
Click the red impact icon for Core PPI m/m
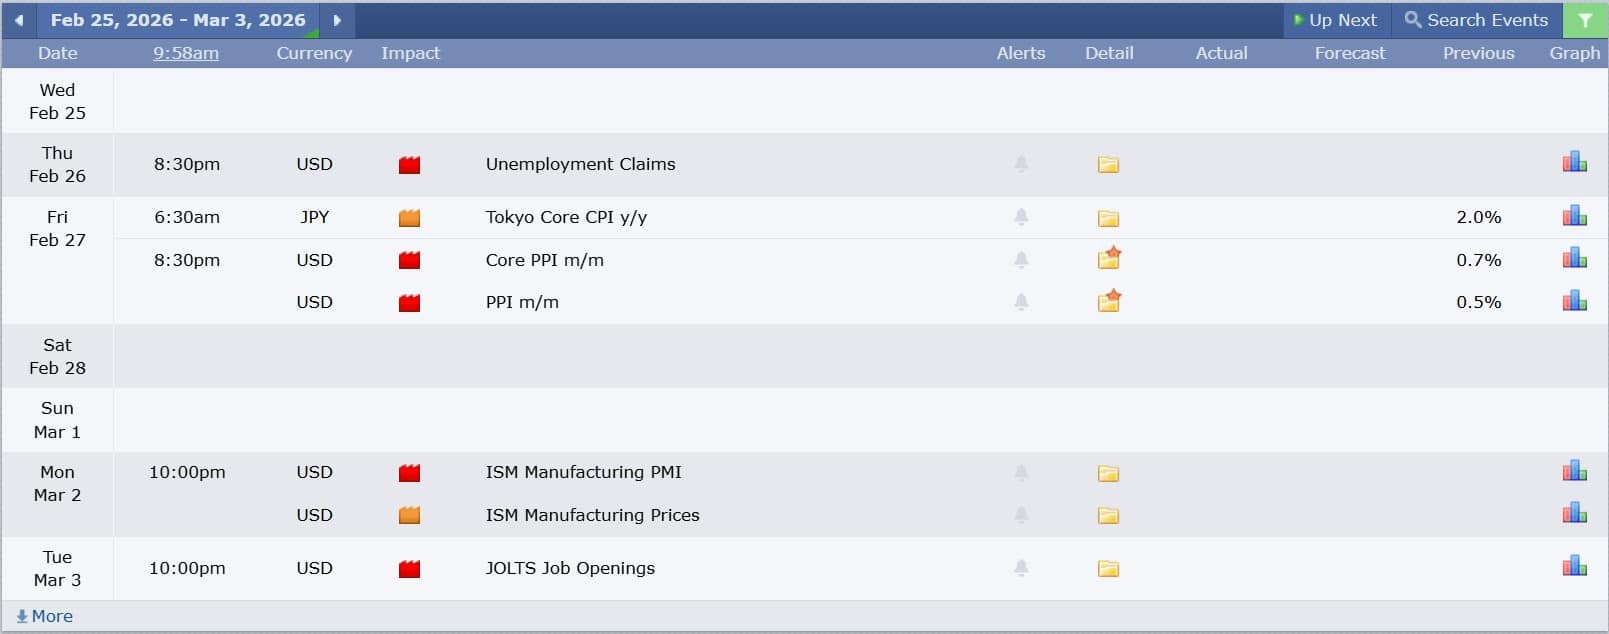click(409, 261)
